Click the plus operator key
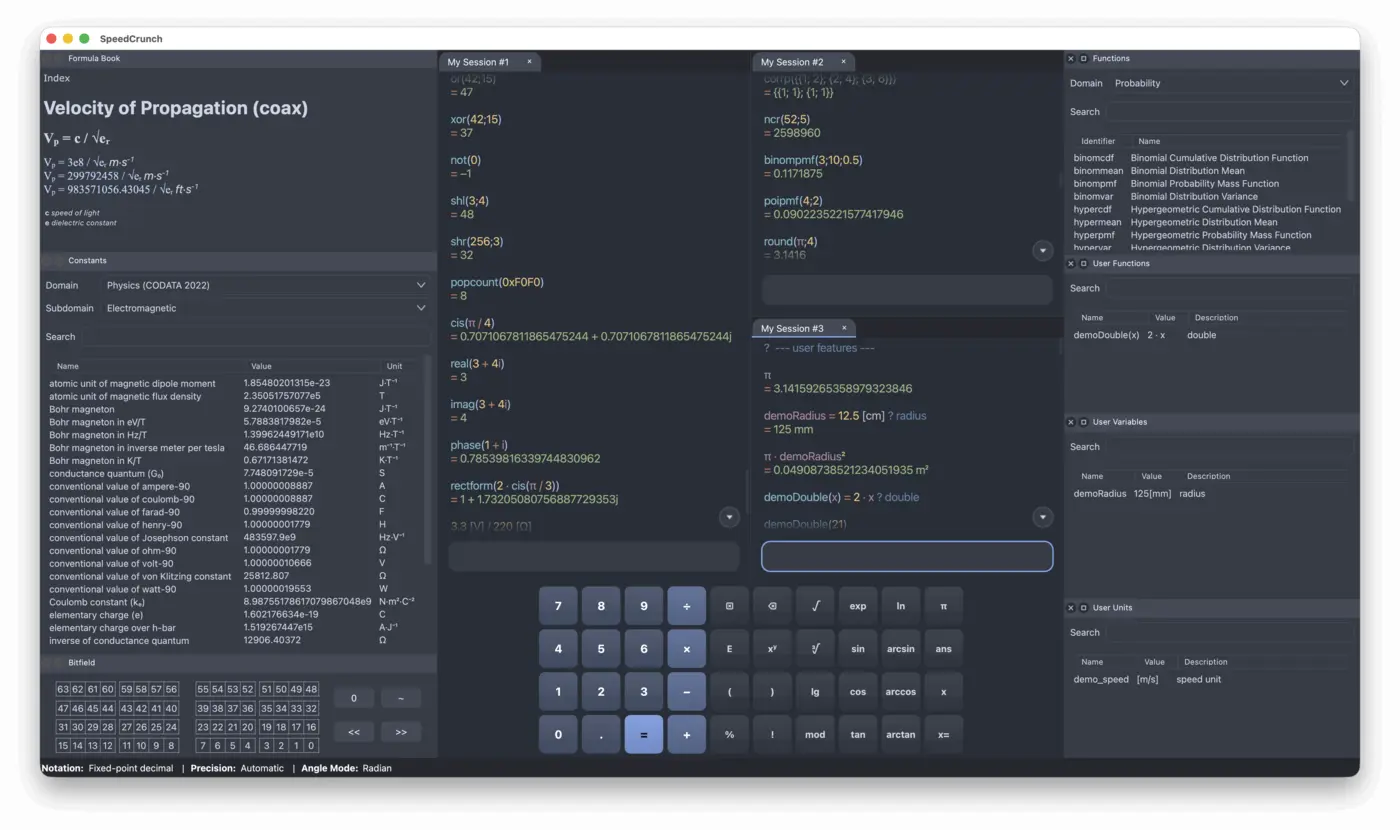This screenshot has width=1400, height=830. pyautogui.click(x=686, y=735)
